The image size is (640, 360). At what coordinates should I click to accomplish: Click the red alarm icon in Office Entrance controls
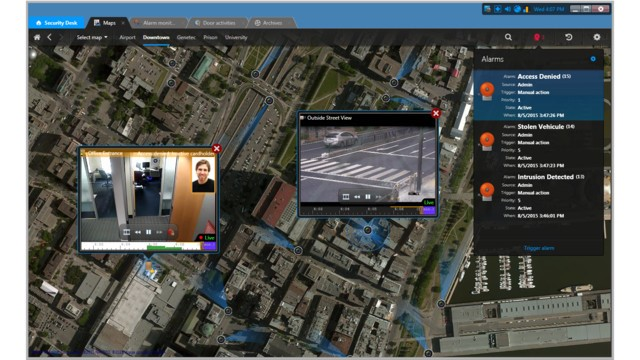pos(171,232)
